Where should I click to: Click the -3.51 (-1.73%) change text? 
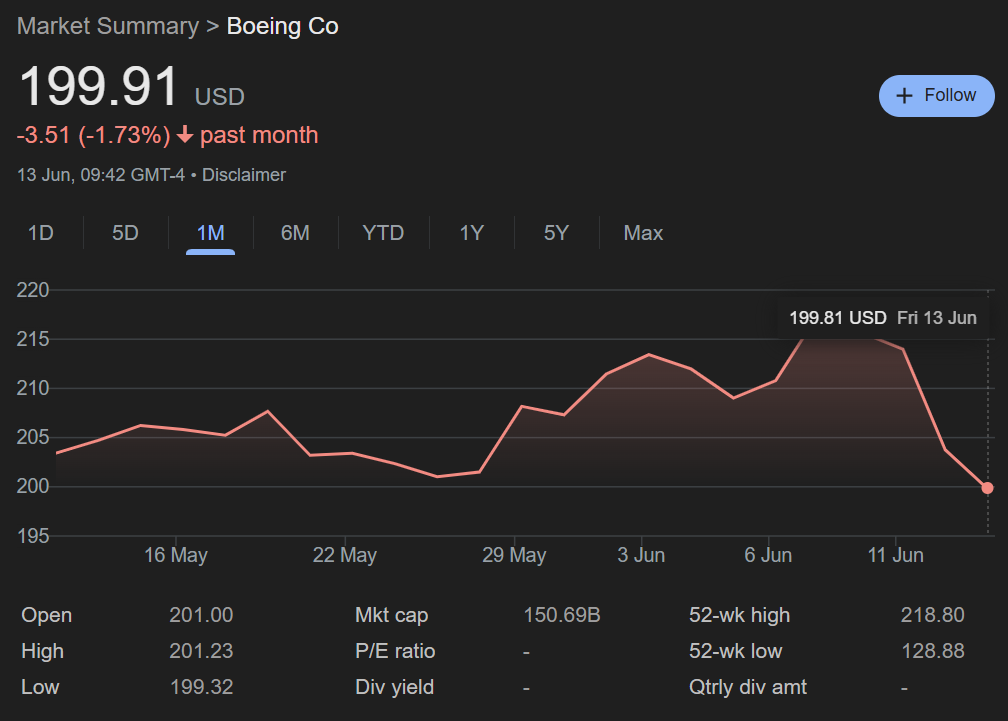93,135
